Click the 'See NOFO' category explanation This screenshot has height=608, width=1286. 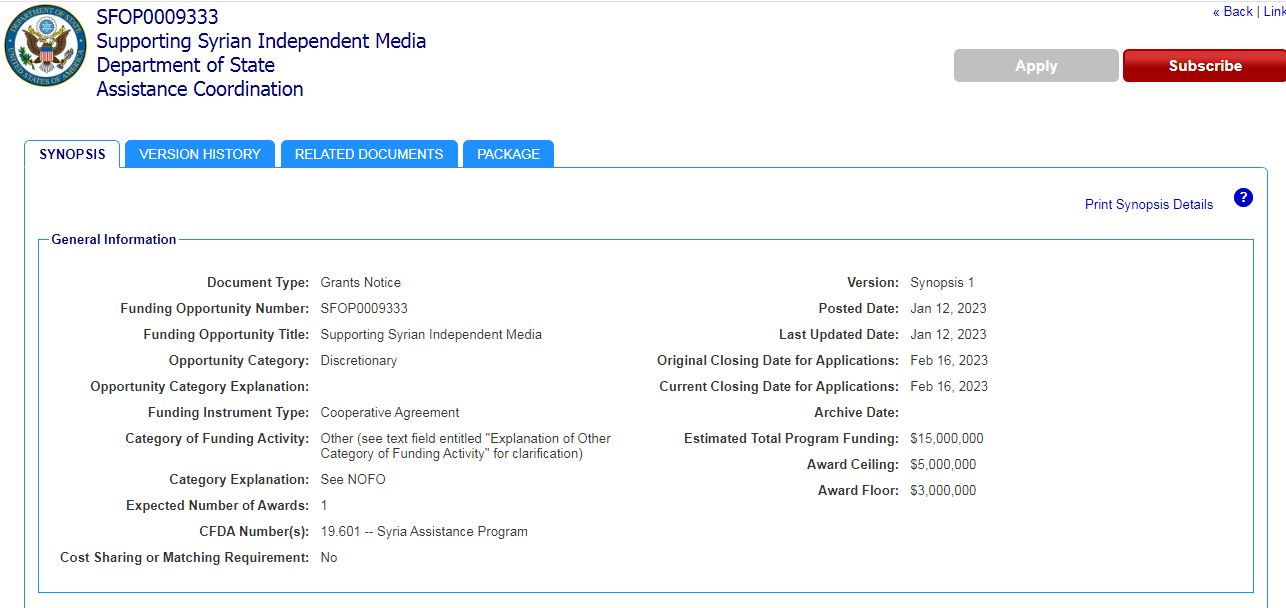(x=353, y=480)
